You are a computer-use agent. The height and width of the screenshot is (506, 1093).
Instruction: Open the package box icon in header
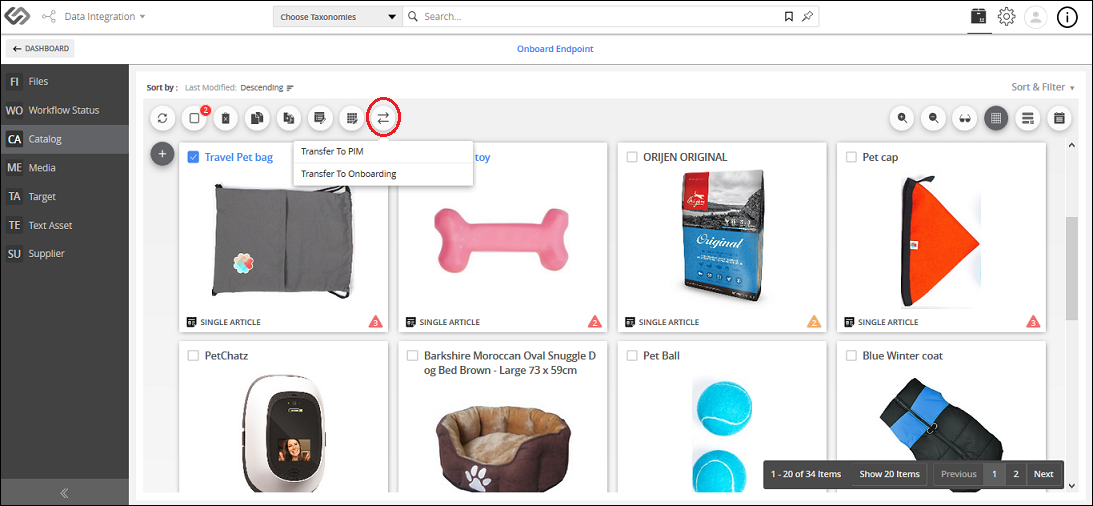[978, 17]
